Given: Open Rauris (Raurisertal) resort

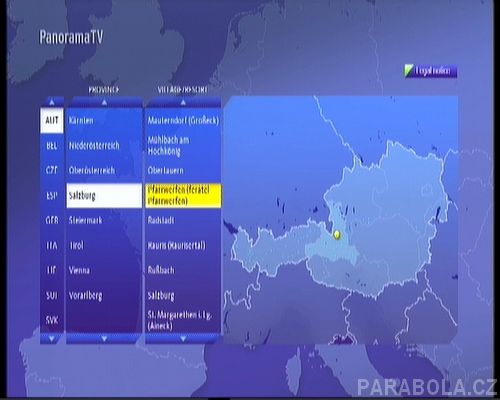Looking at the screenshot, I should point(183,245).
